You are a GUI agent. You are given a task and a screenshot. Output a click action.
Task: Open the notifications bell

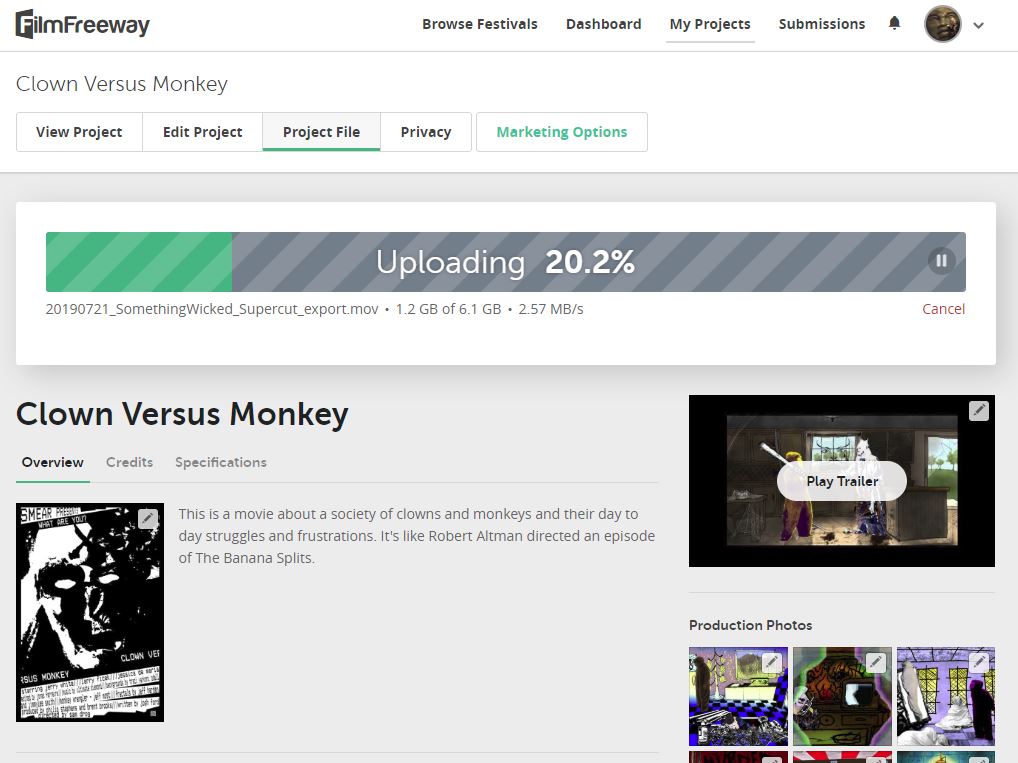pos(894,24)
